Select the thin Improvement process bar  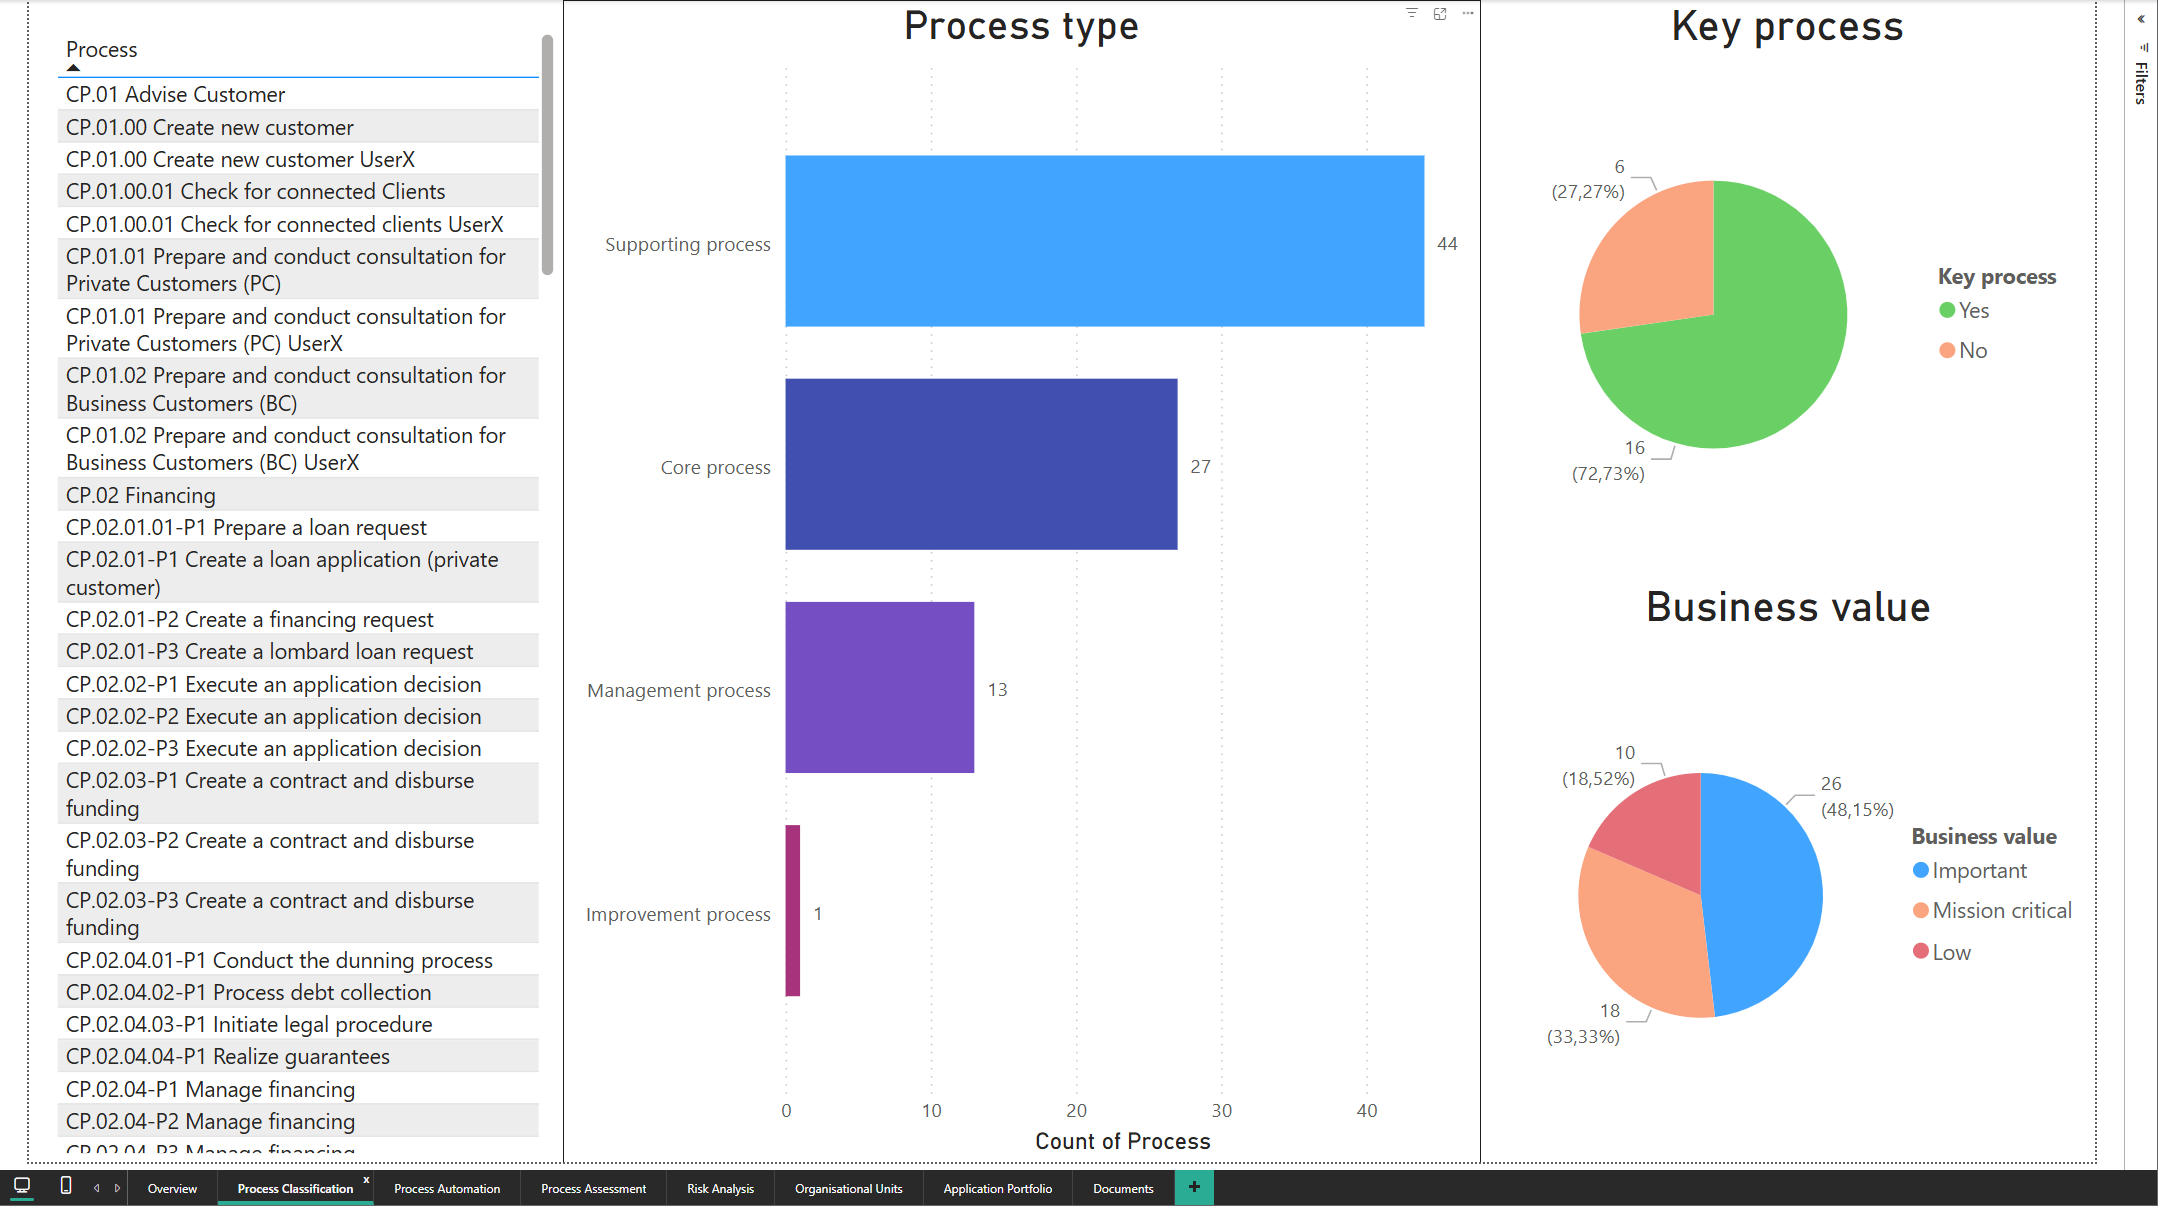[x=793, y=910]
